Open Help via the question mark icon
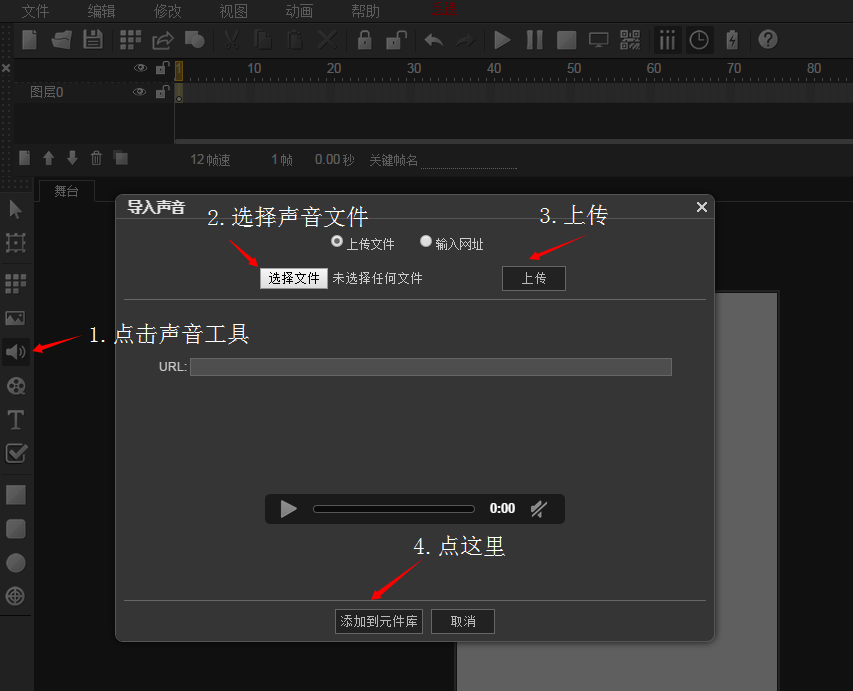The width and height of the screenshot is (853, 691). pos(766,40)
